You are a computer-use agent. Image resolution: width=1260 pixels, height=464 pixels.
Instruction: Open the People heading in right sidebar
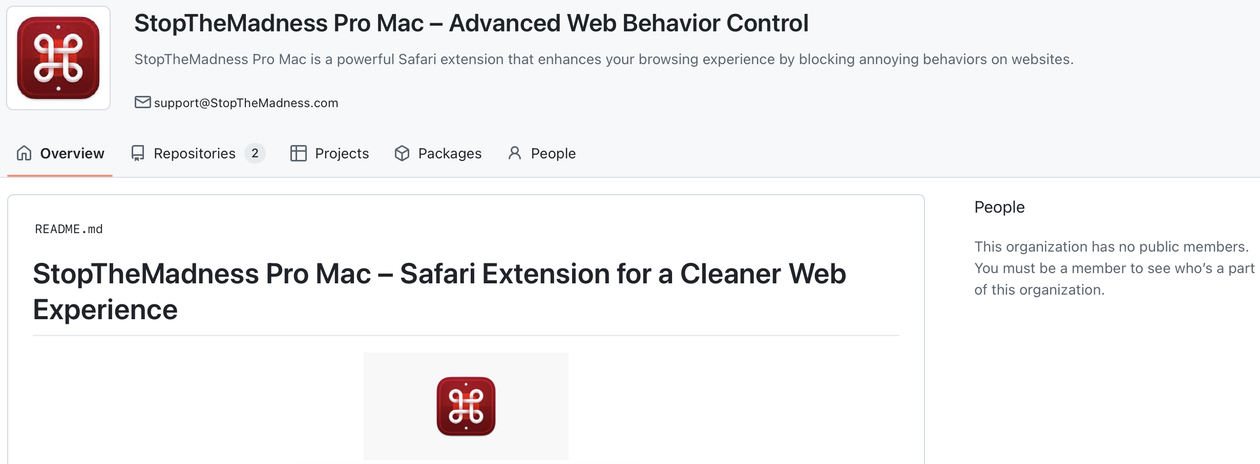(999, 207)
